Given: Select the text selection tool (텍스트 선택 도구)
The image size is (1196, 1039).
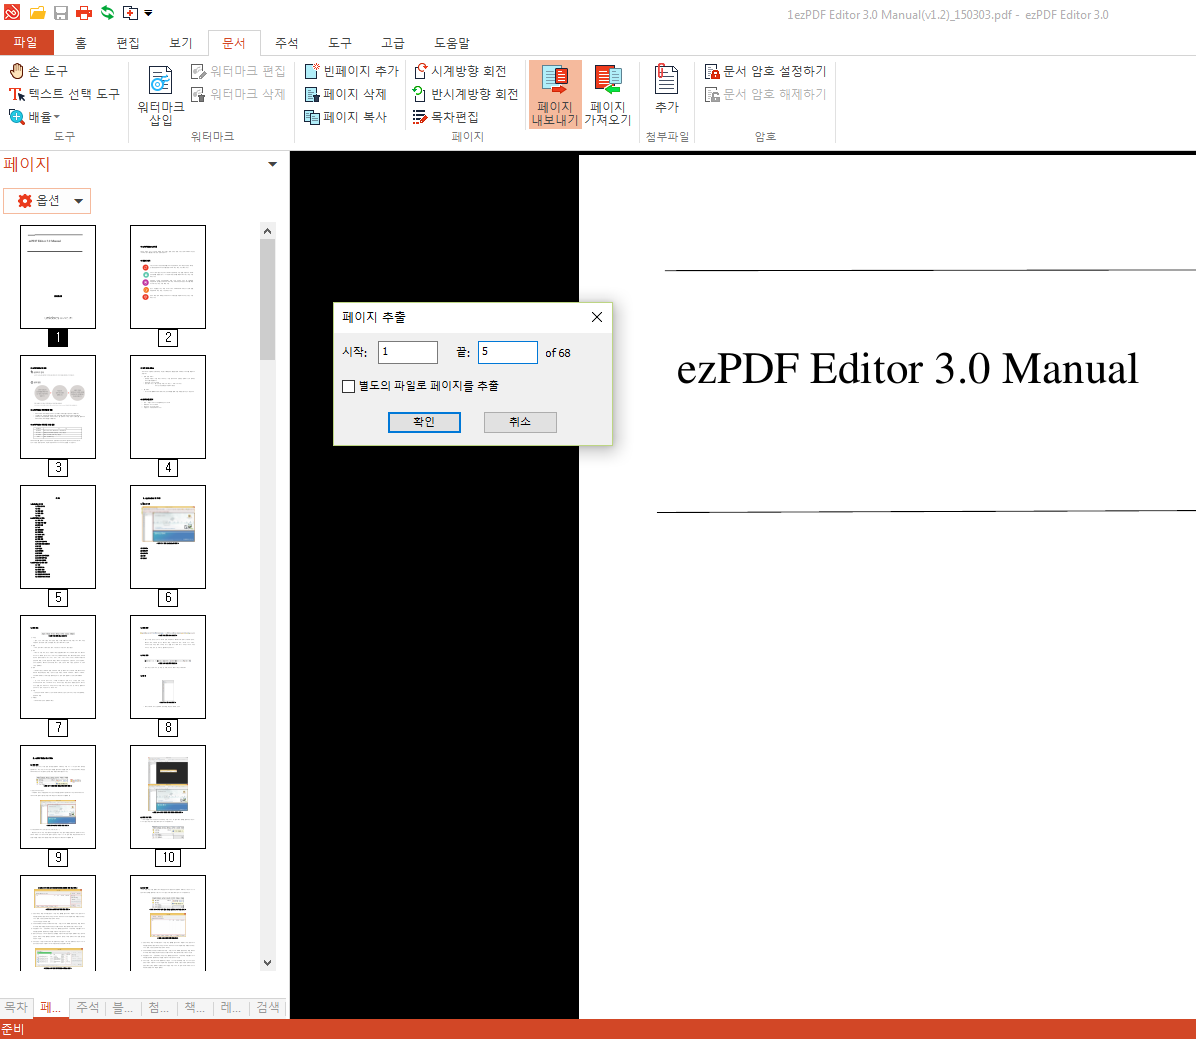Looking at the screenshot, I should pos(64,94).
